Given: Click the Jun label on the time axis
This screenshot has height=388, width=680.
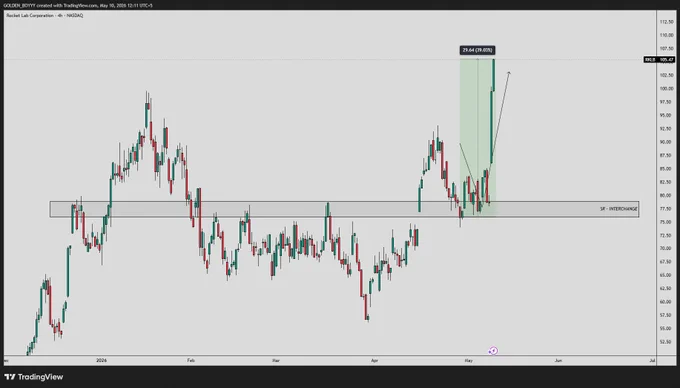Looking at the screenshot, I should pyautogui.click(x=559, y=360).
